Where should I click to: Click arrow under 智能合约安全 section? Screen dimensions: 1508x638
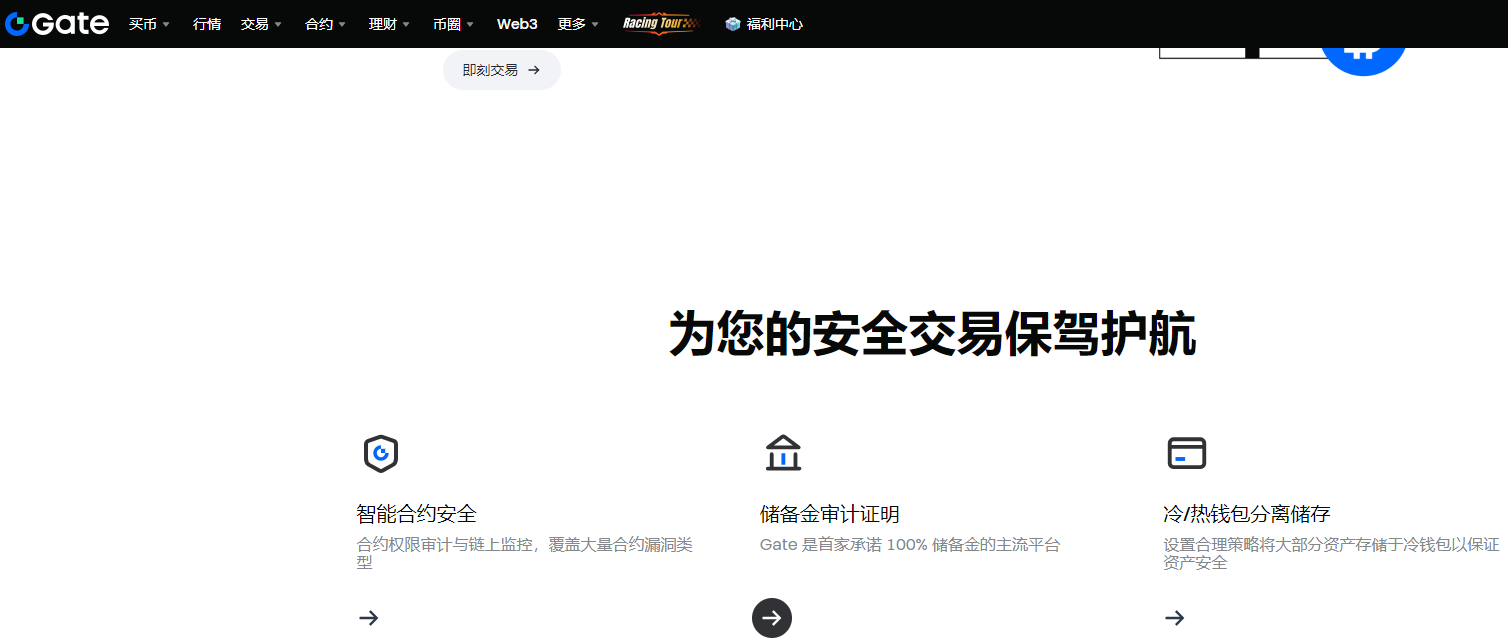369,618
